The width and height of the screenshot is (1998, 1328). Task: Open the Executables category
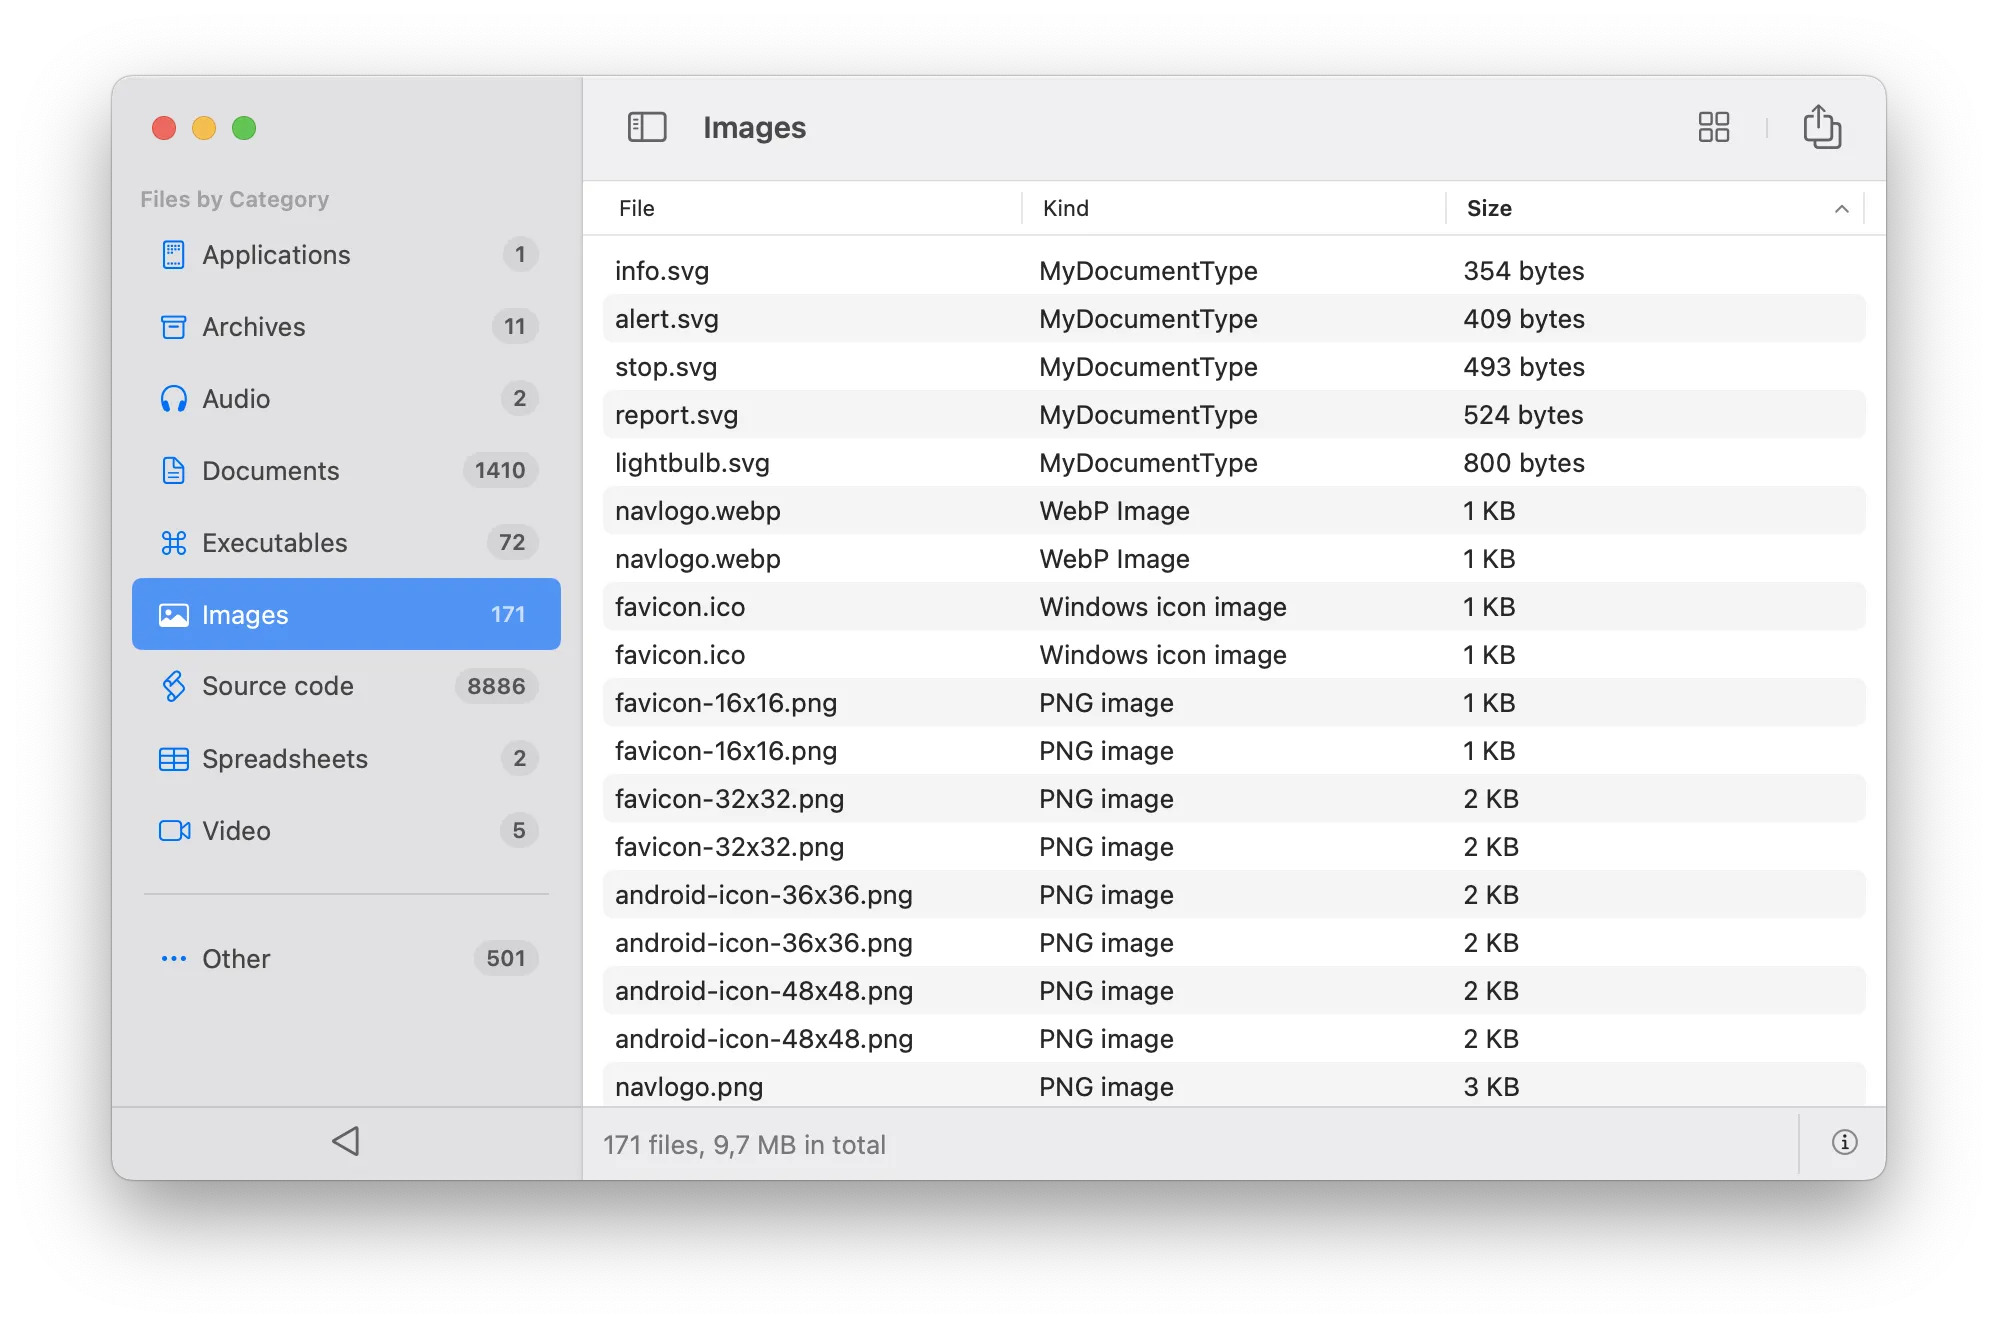point(272,543)
